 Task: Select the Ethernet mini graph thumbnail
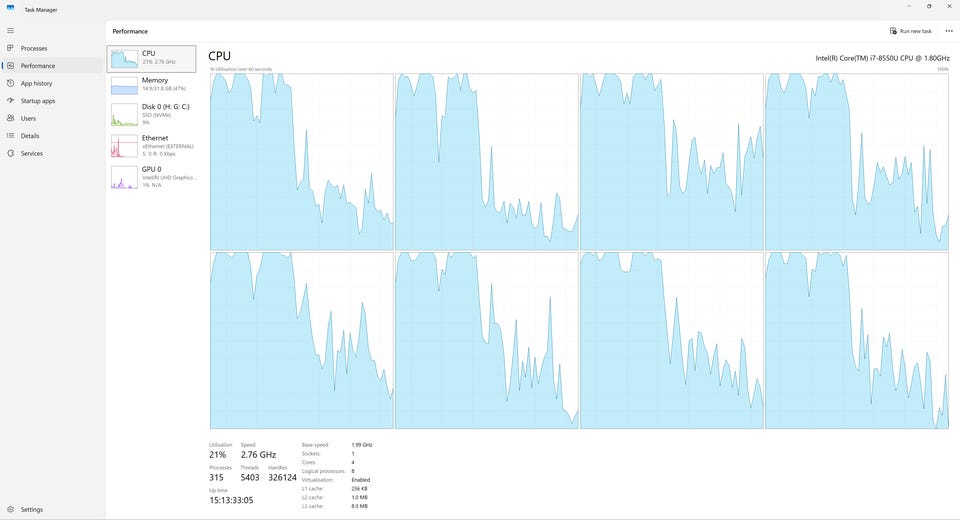click(x=124, y=146)
